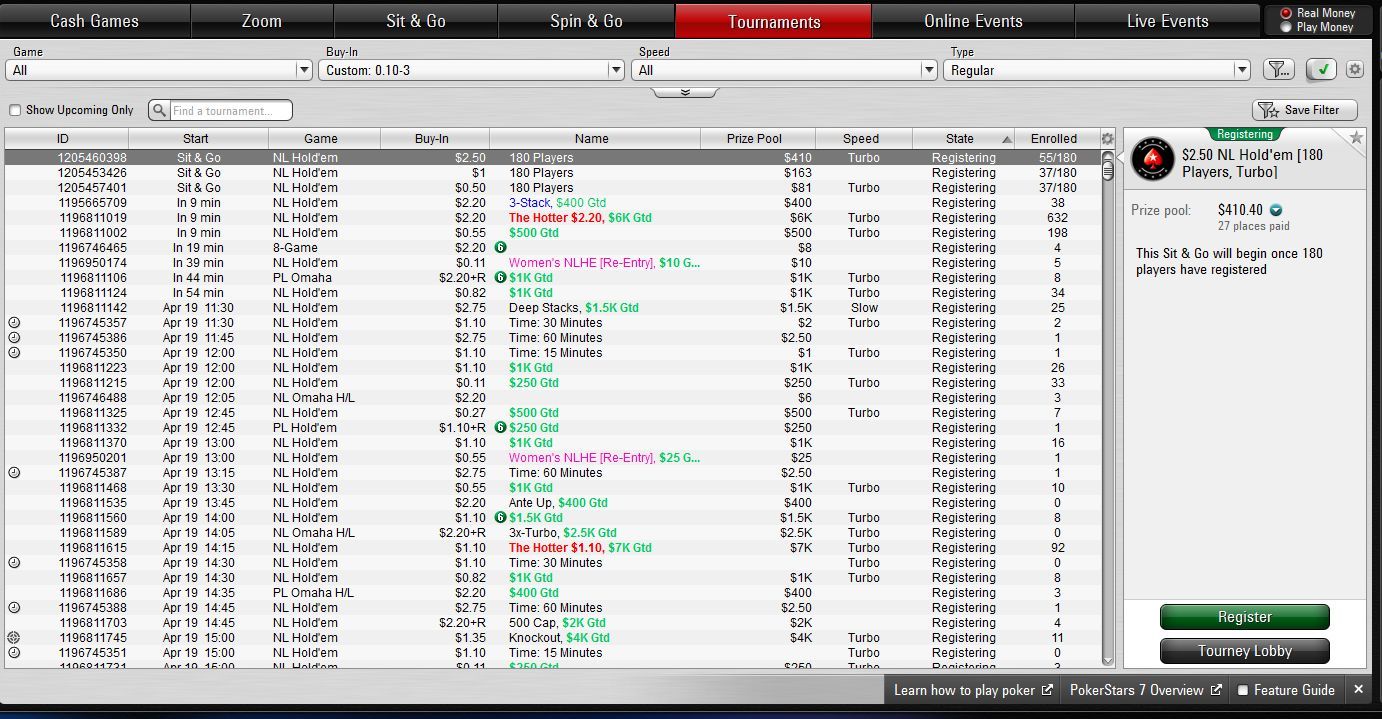Toggle the Feature Guide checkbox
Viewport: 1382px width, 719px height.
tap(1243, 690)
